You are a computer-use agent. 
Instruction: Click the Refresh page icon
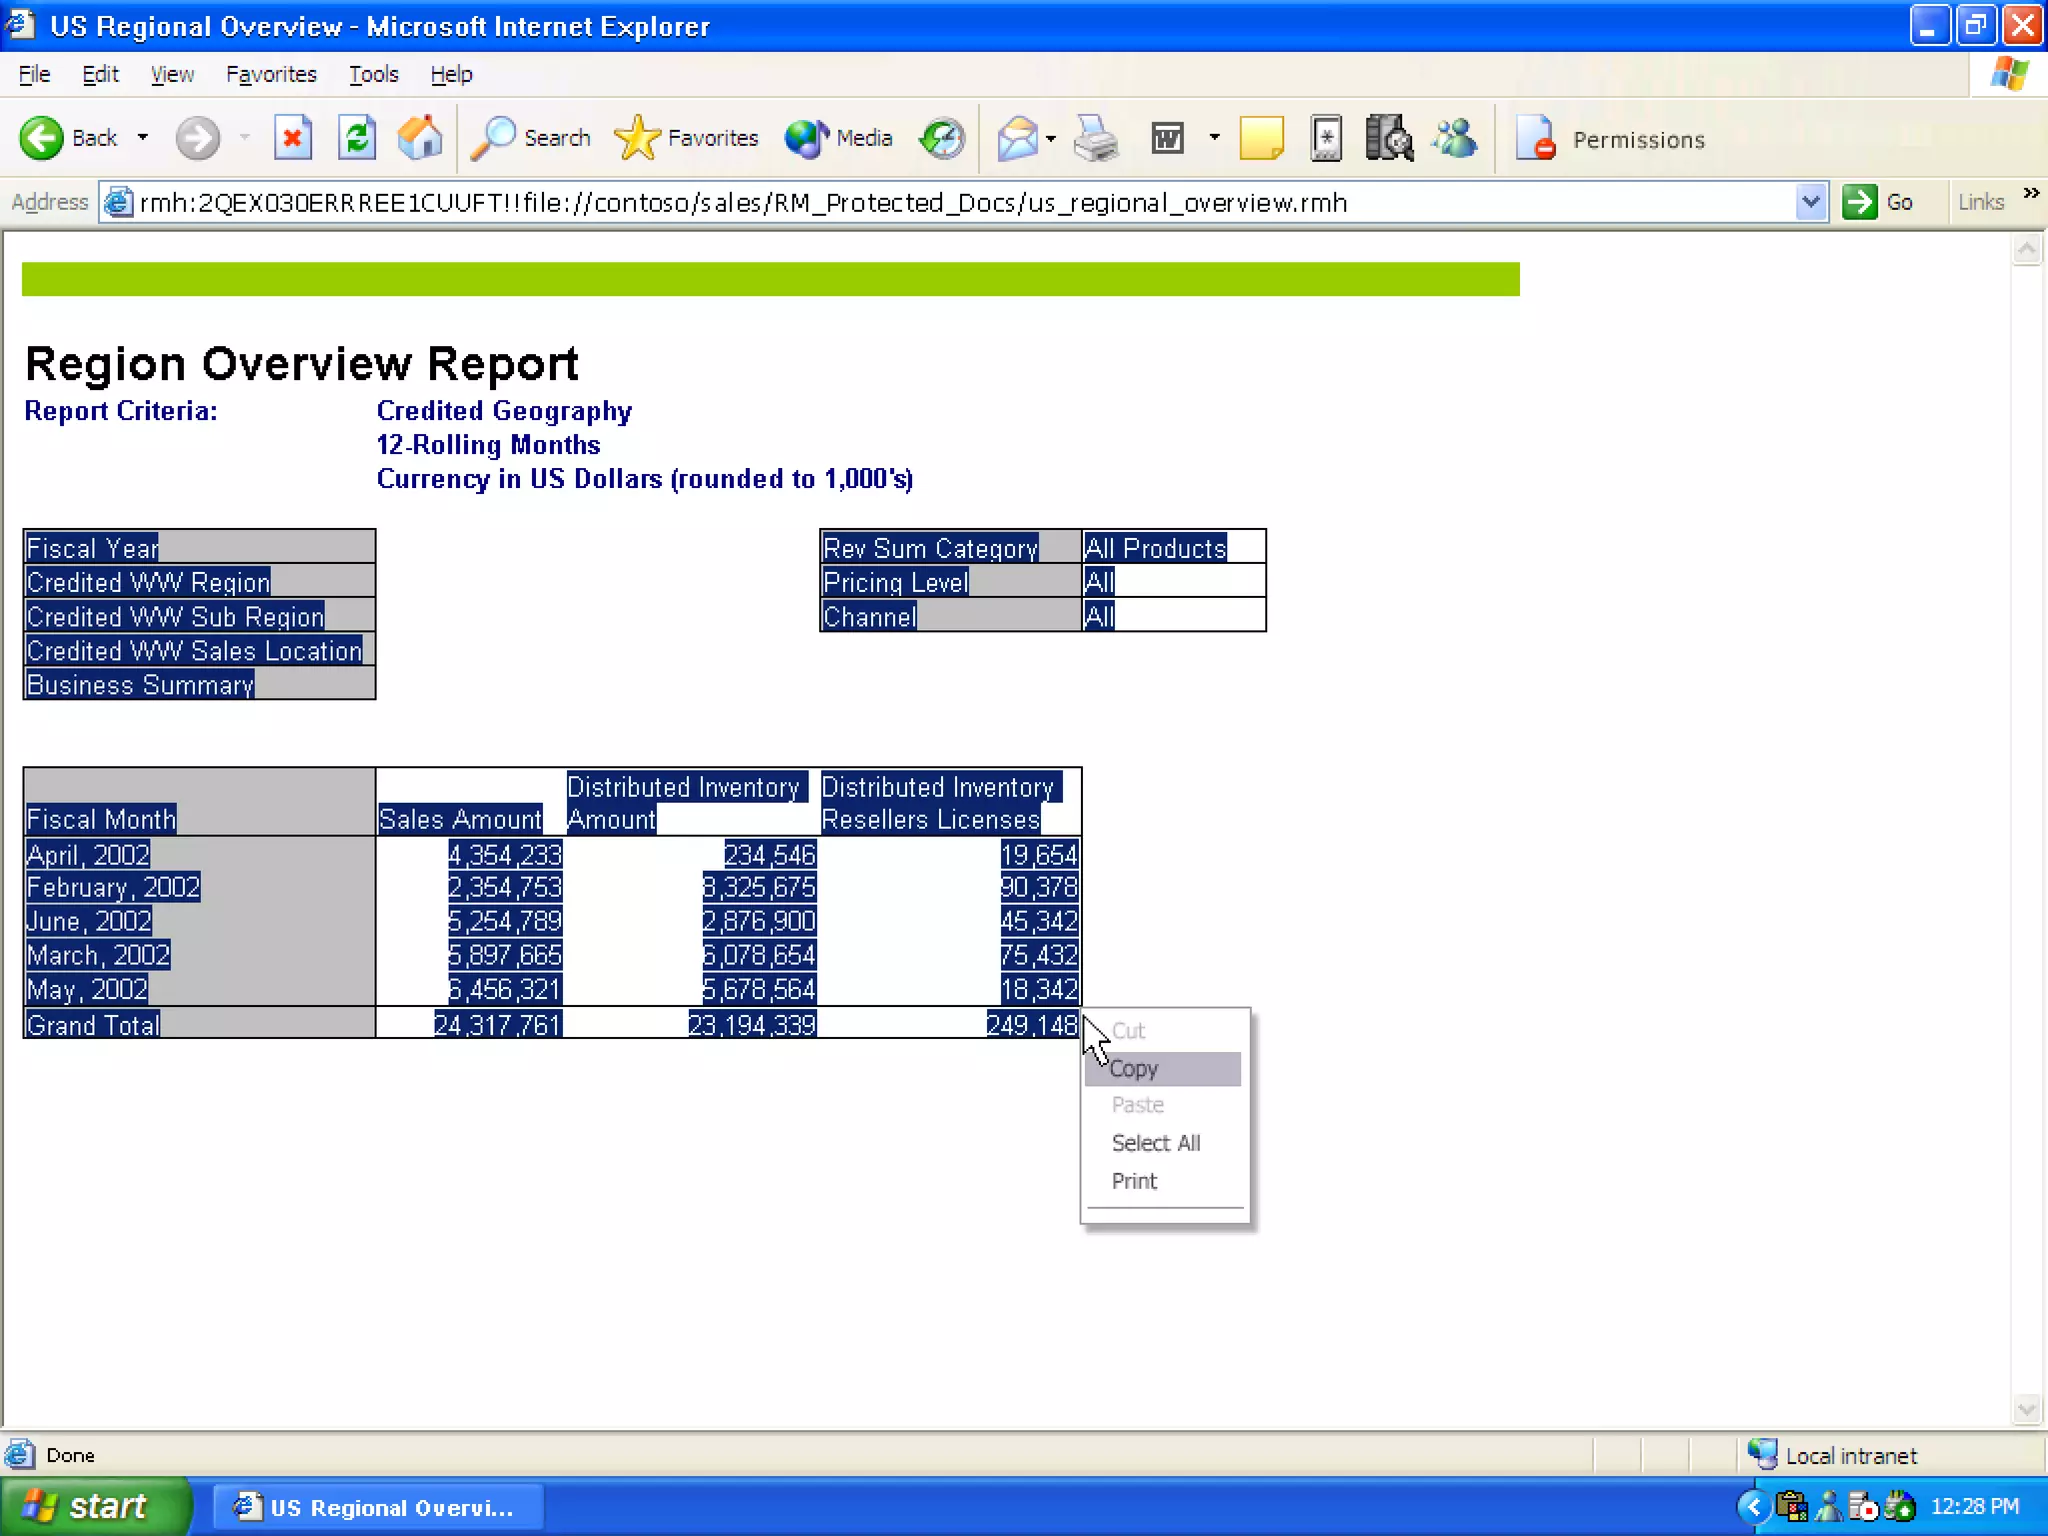[x=356, y=138]
